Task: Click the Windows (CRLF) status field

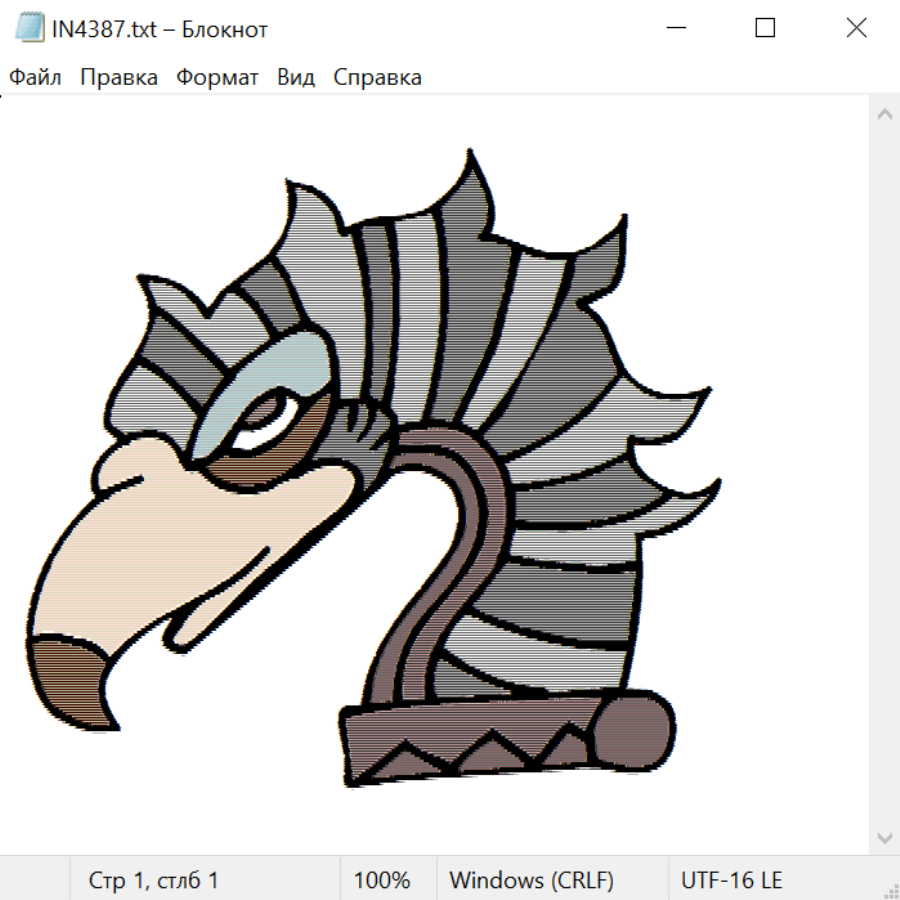Action: click(531, 880)
